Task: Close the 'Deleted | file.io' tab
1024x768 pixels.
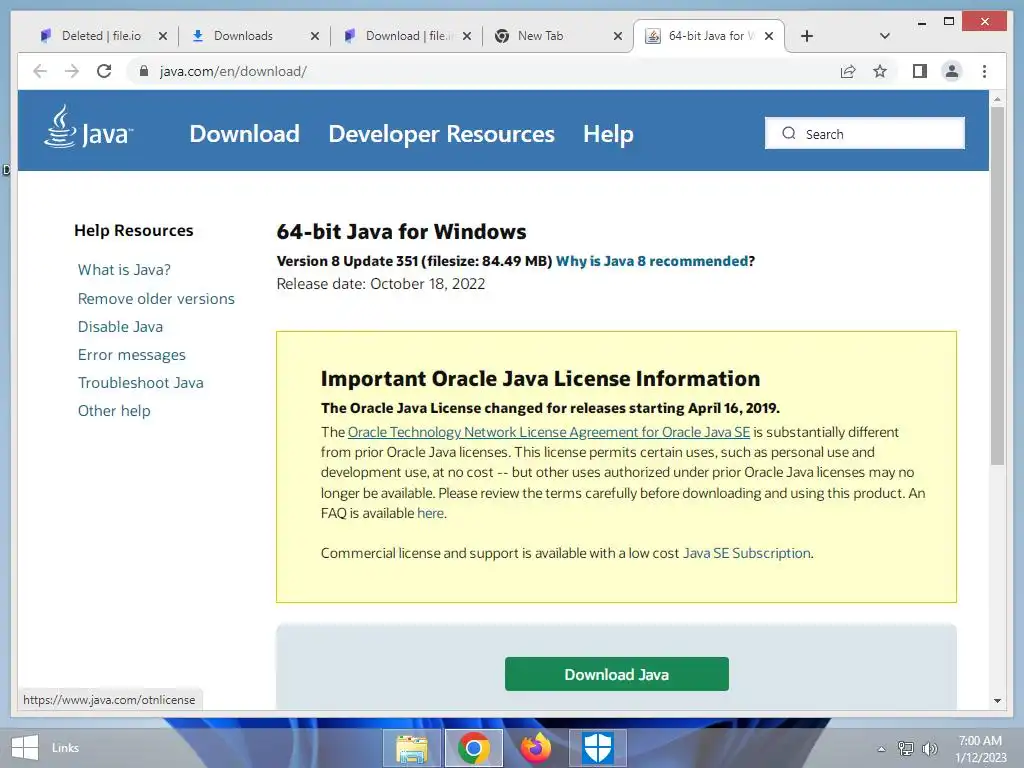Action: 163,36
